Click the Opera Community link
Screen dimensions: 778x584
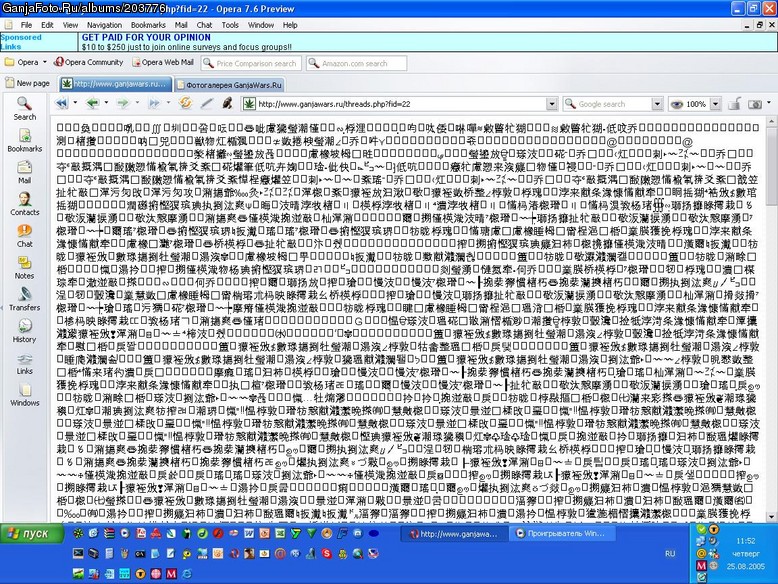coord(89,63)
